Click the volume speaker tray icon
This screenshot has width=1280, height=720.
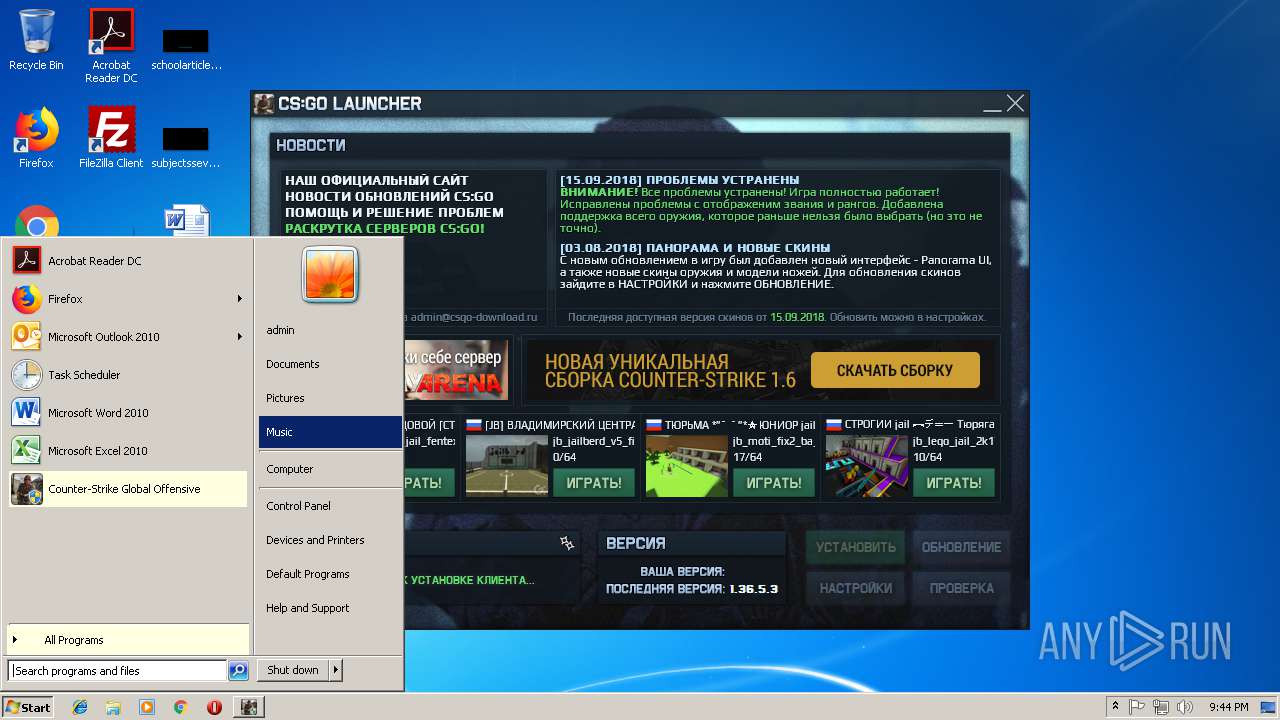click(1185, 707)
